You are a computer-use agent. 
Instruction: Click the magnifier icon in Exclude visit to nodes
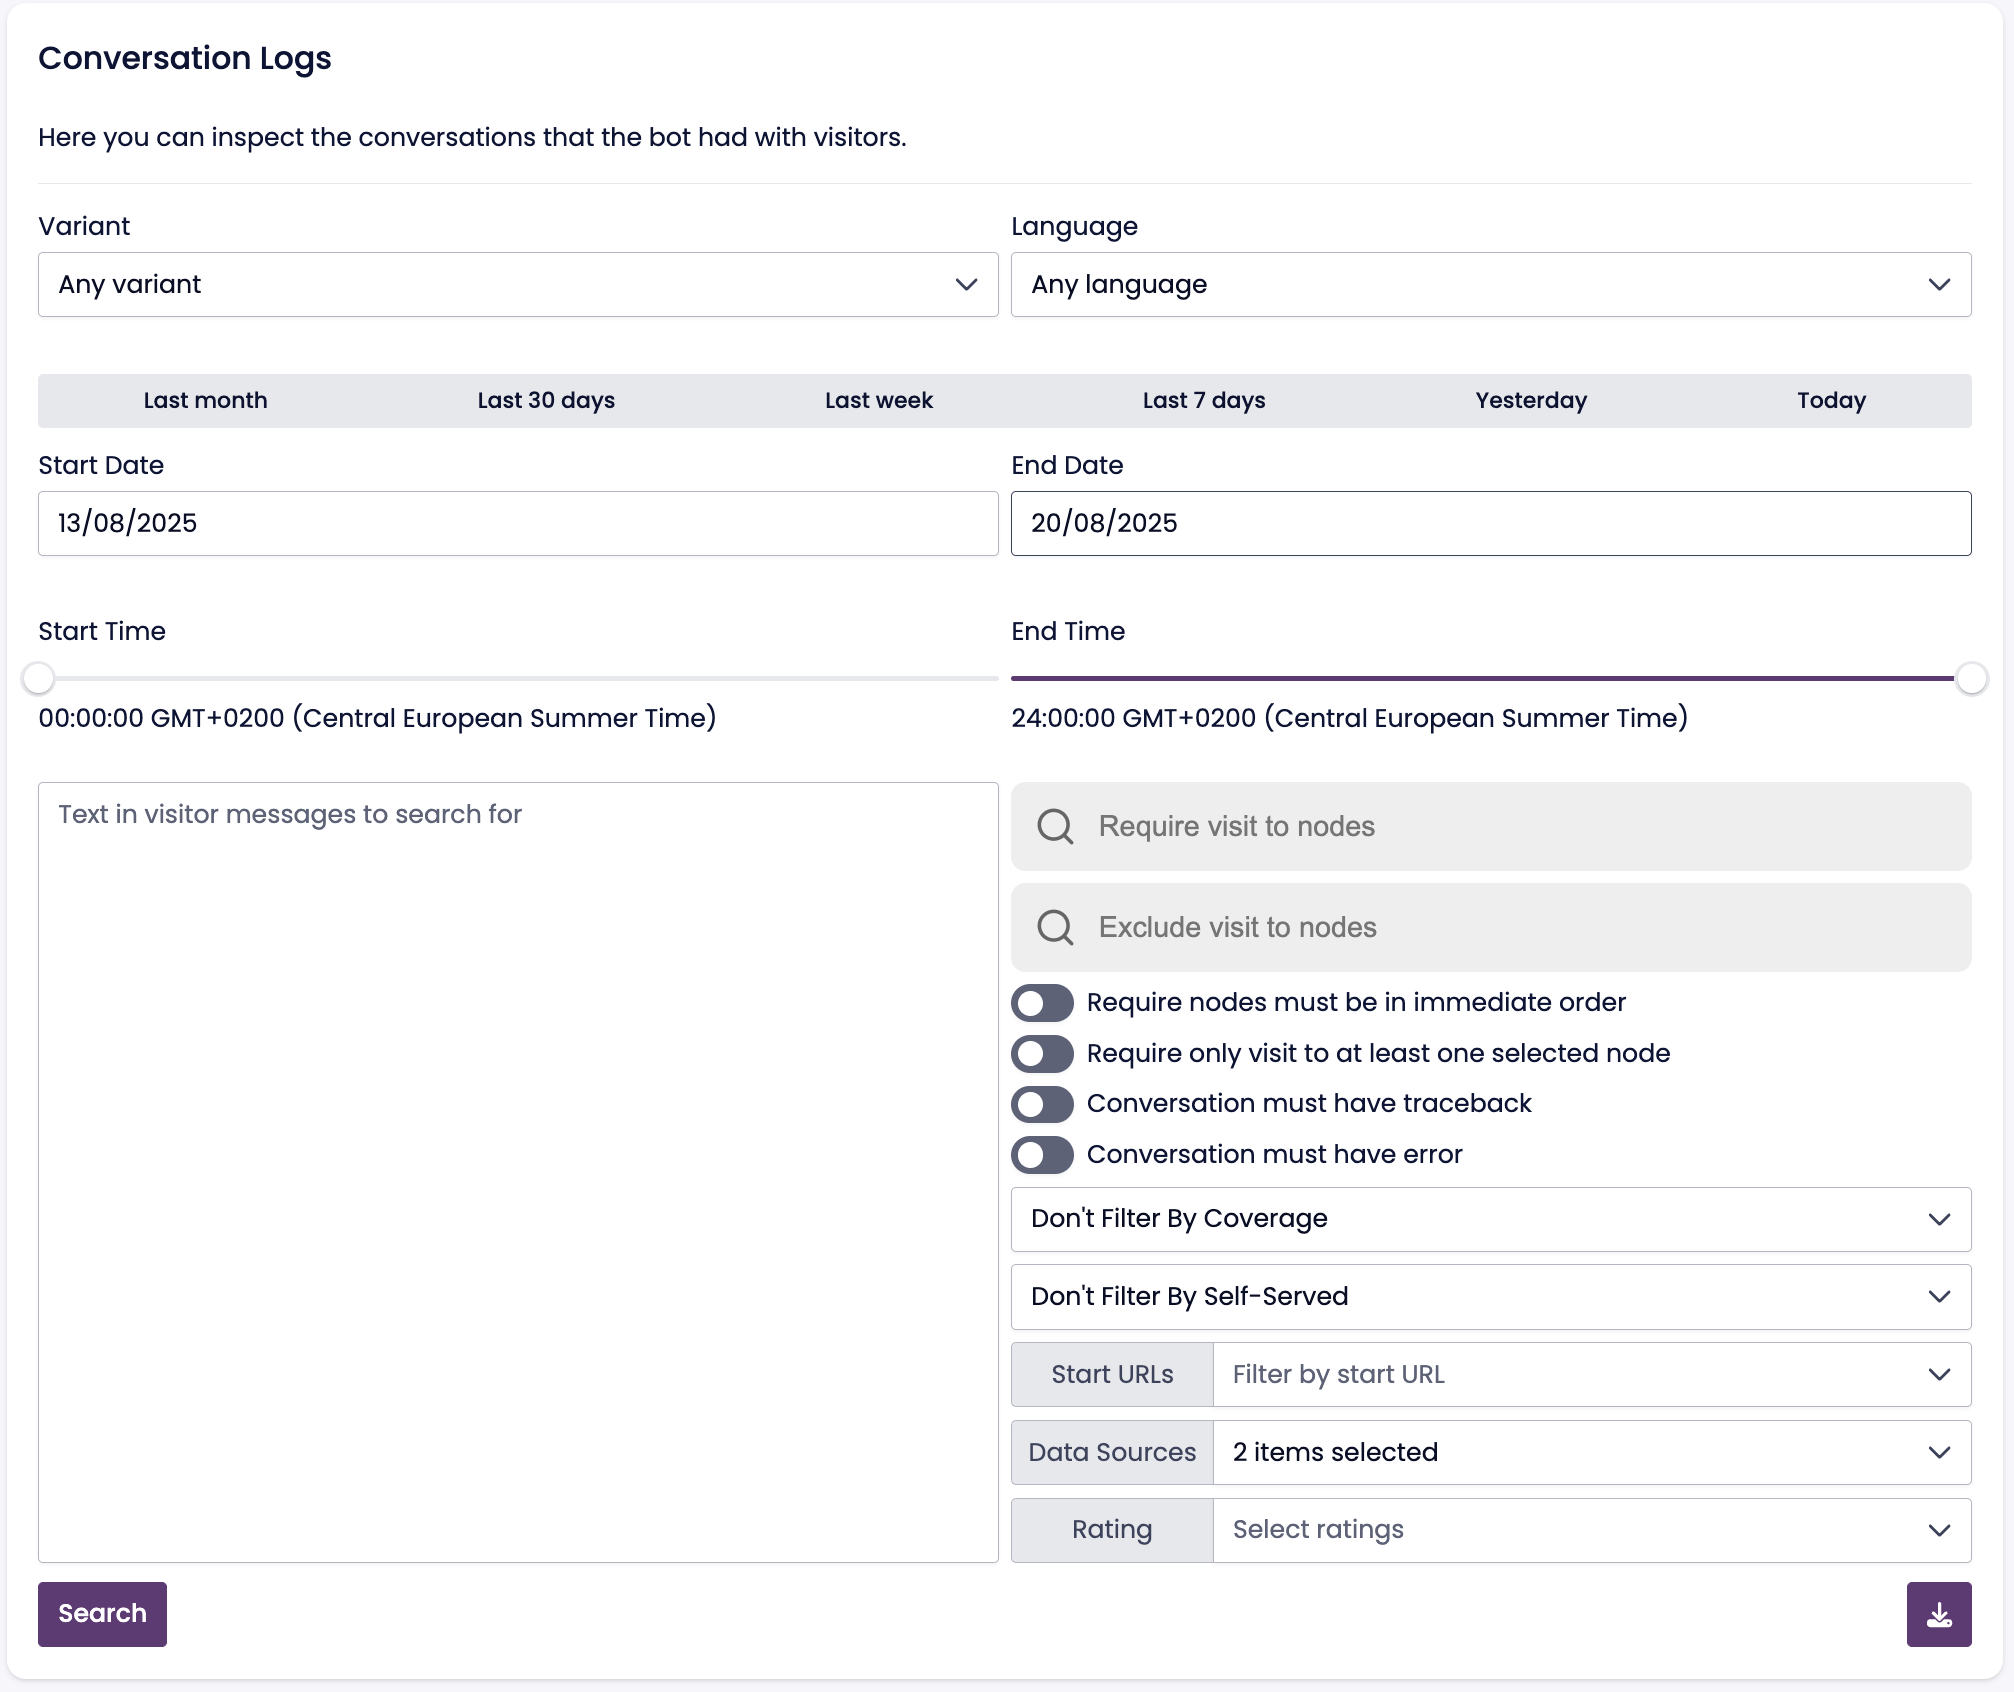(1055, 927)
